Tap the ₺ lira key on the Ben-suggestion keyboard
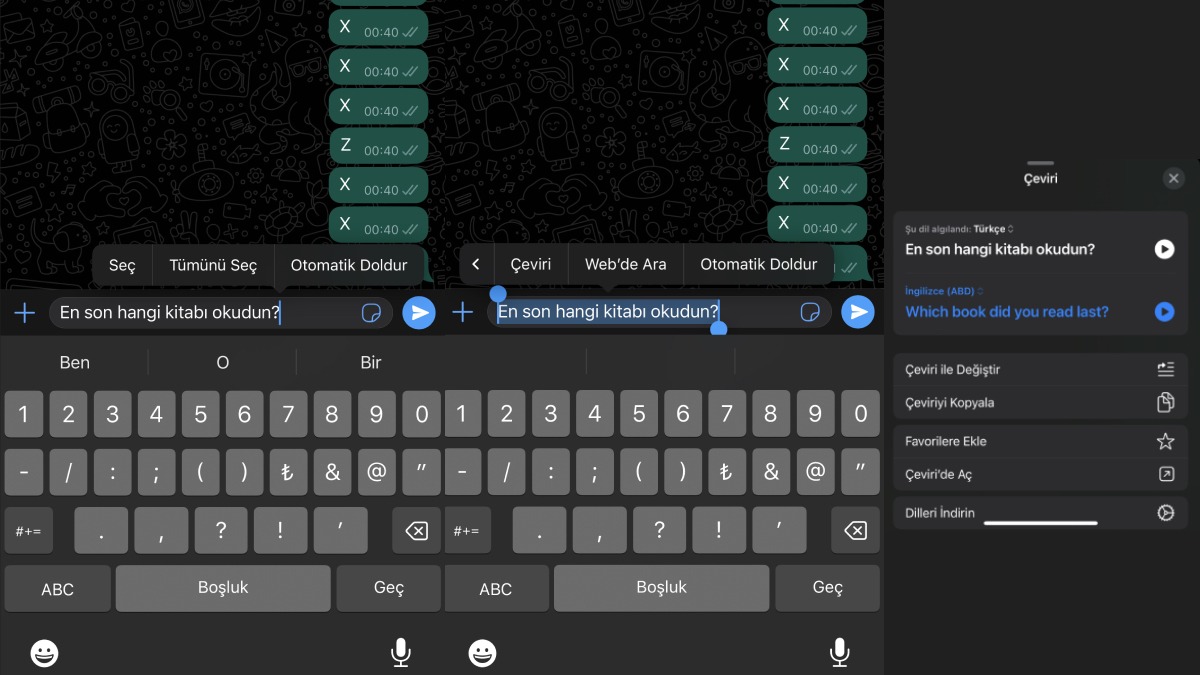 click(288, 472)
